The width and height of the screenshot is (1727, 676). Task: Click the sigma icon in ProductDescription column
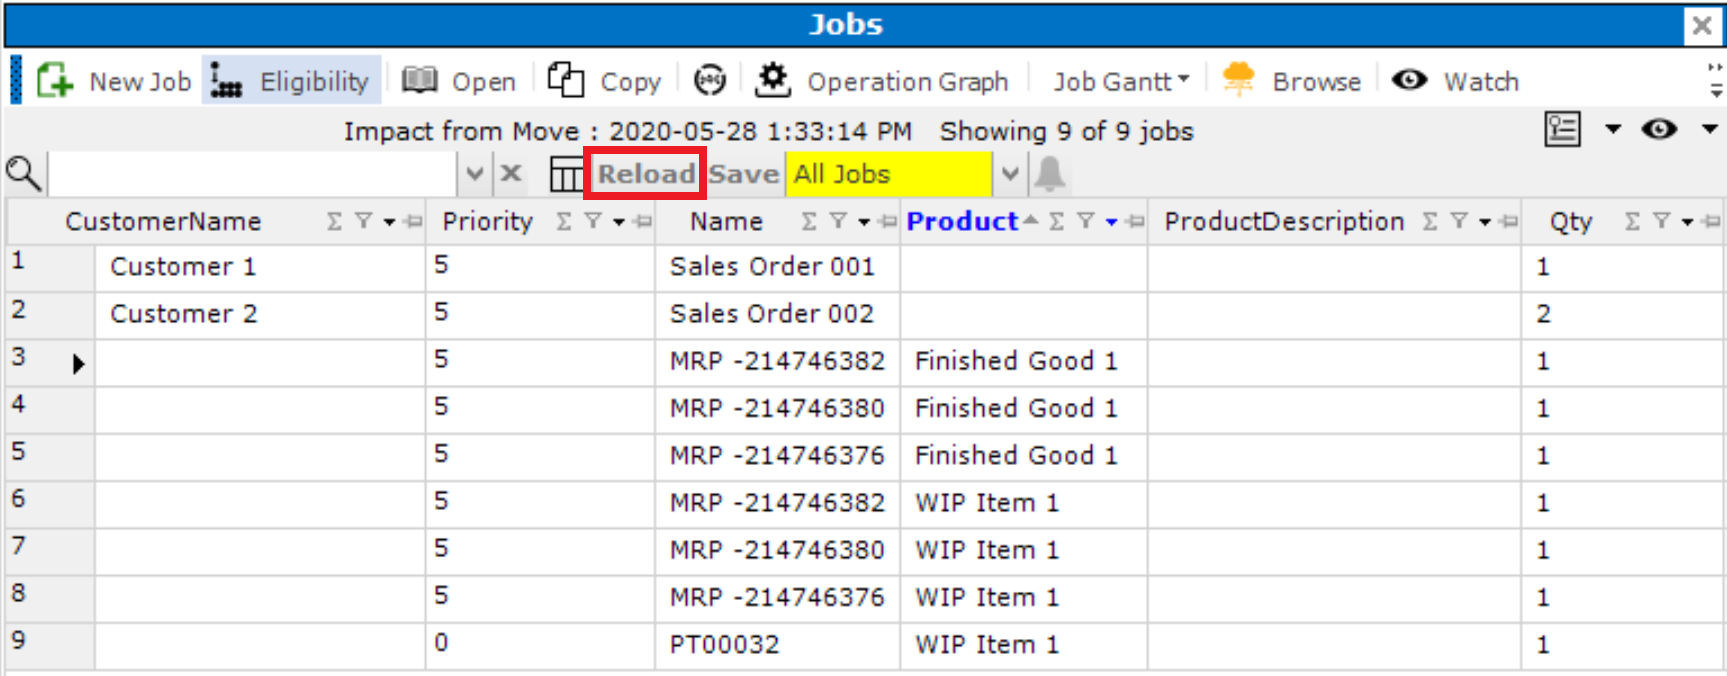point(1431,222)
